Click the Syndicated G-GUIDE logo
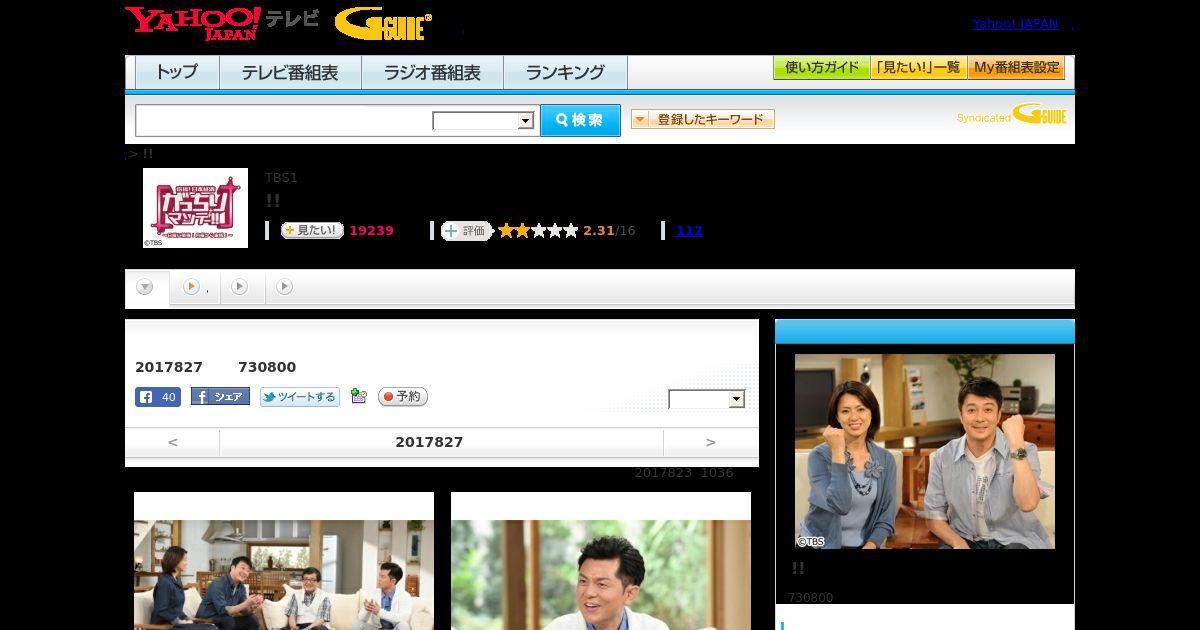 (1012, 115)
